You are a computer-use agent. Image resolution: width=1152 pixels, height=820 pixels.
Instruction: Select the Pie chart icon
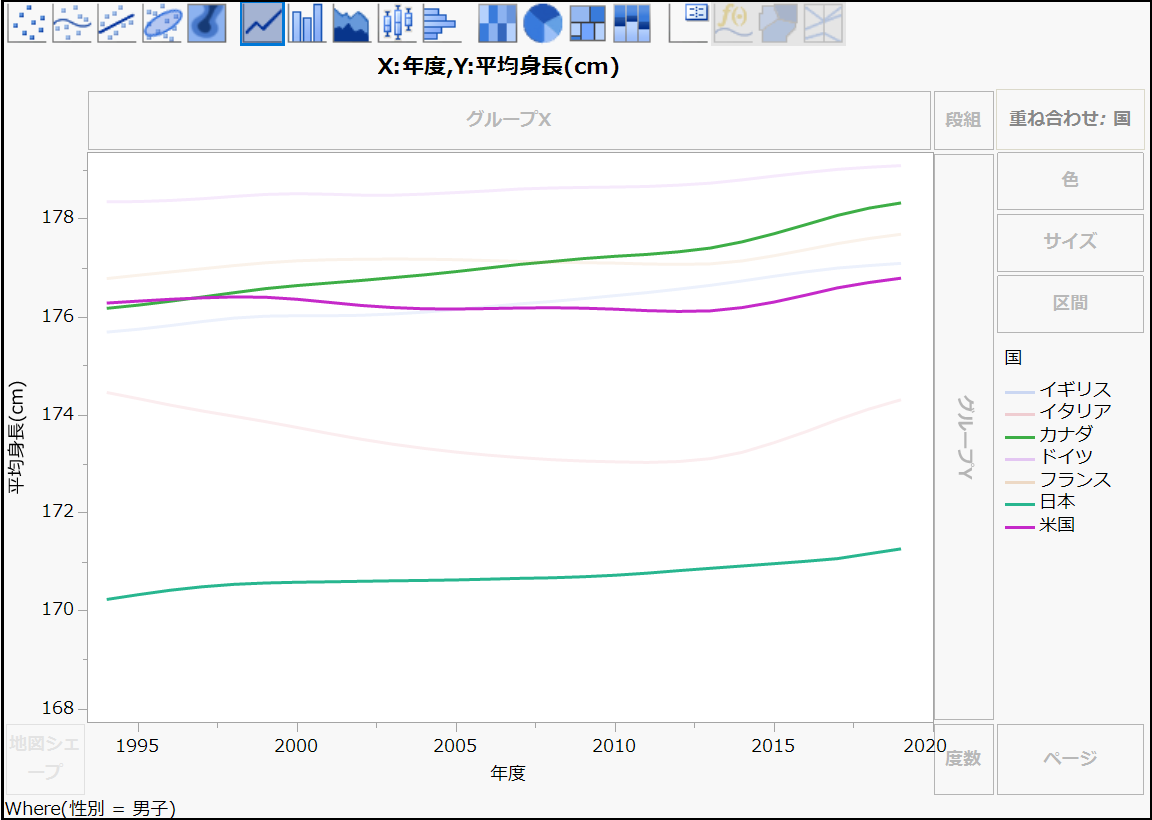coord(542,22)
